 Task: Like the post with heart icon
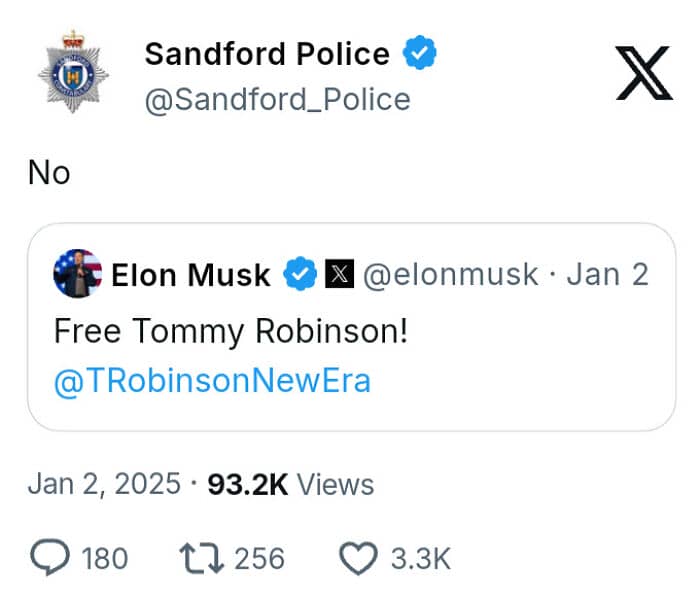(358, 558)
